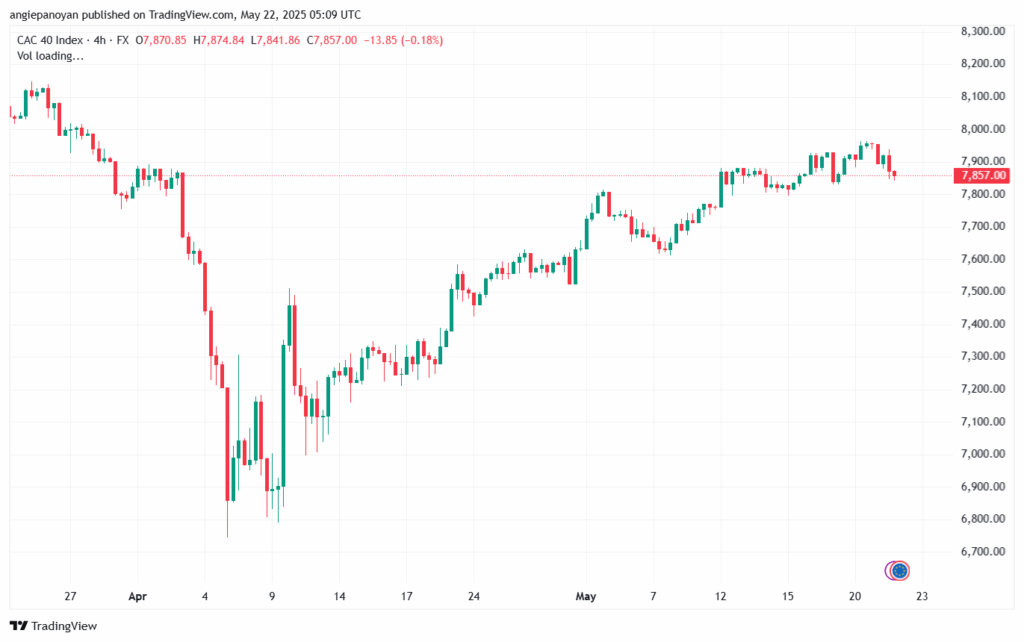Viewport: 1024px width, 642px height.
Task: Click the May label on the time axis
Action: [x=586, y=596]
